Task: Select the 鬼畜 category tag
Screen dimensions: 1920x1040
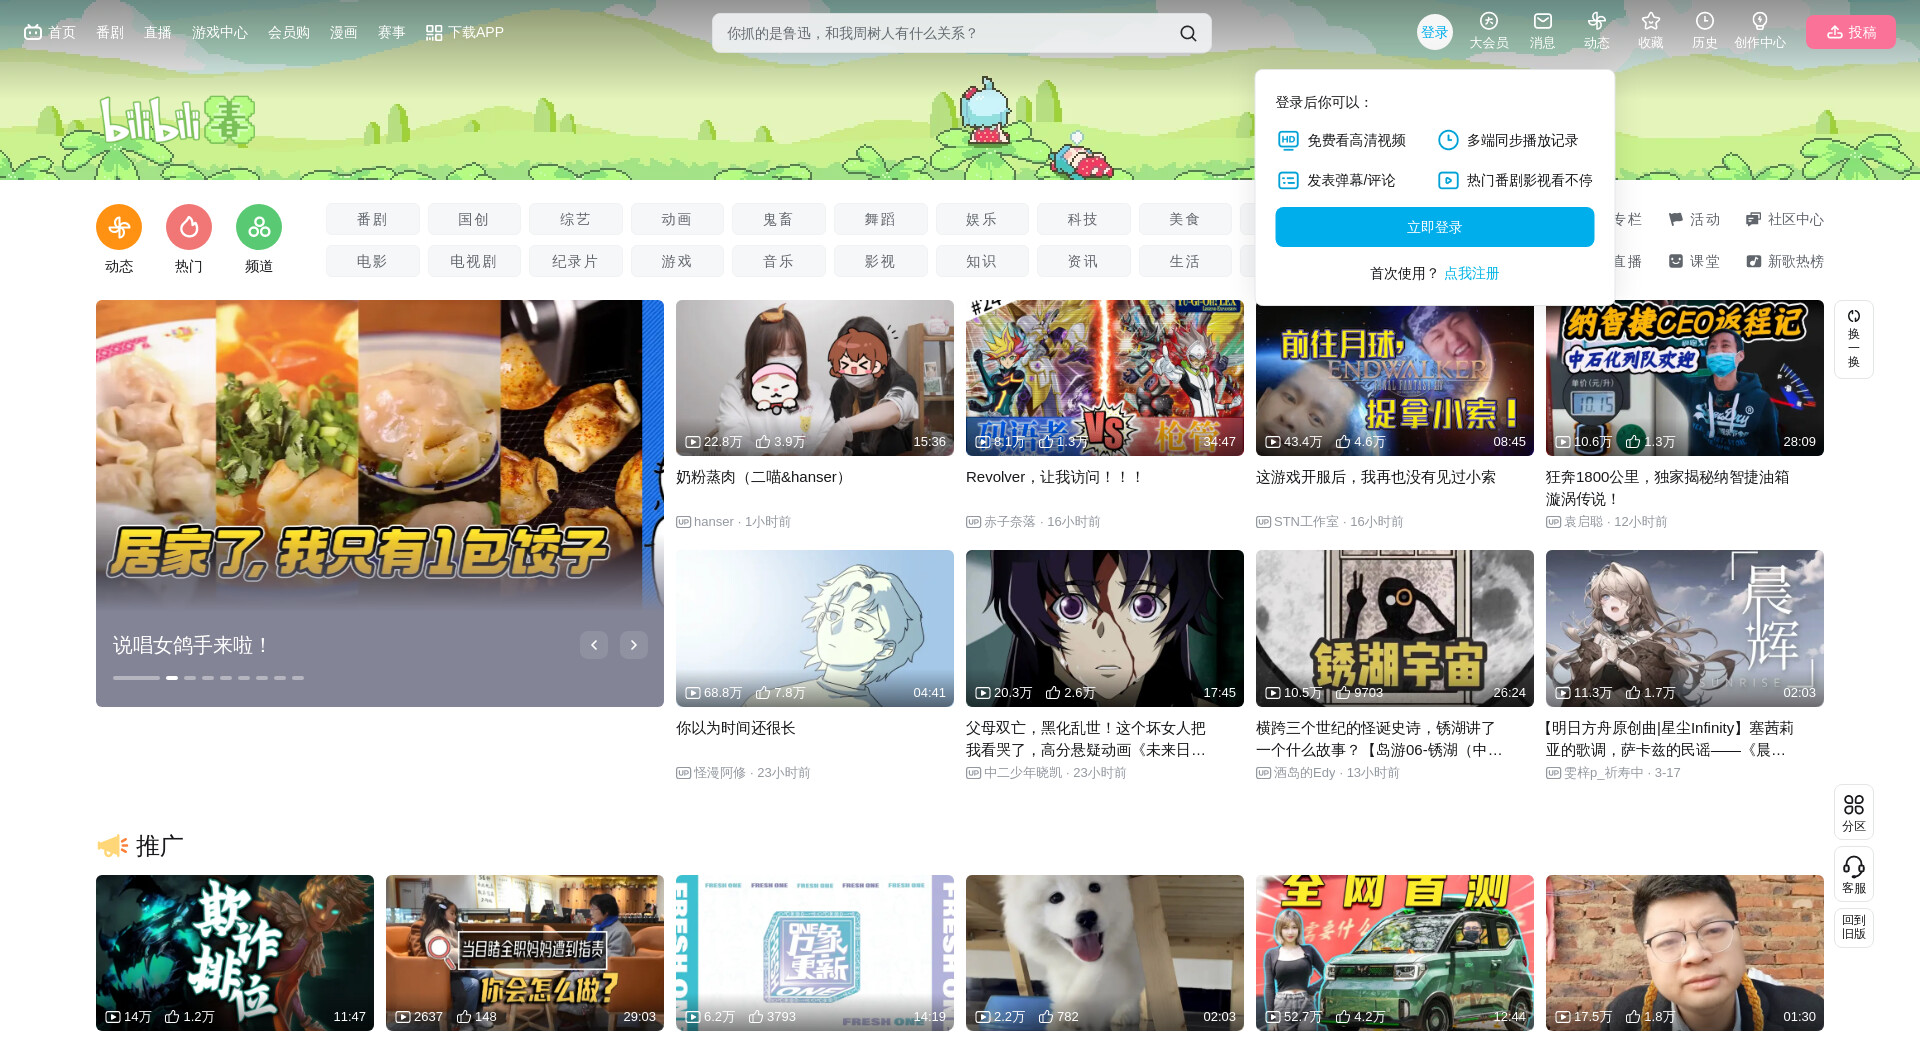Action: pyautogui.click(x=779, y=219)
